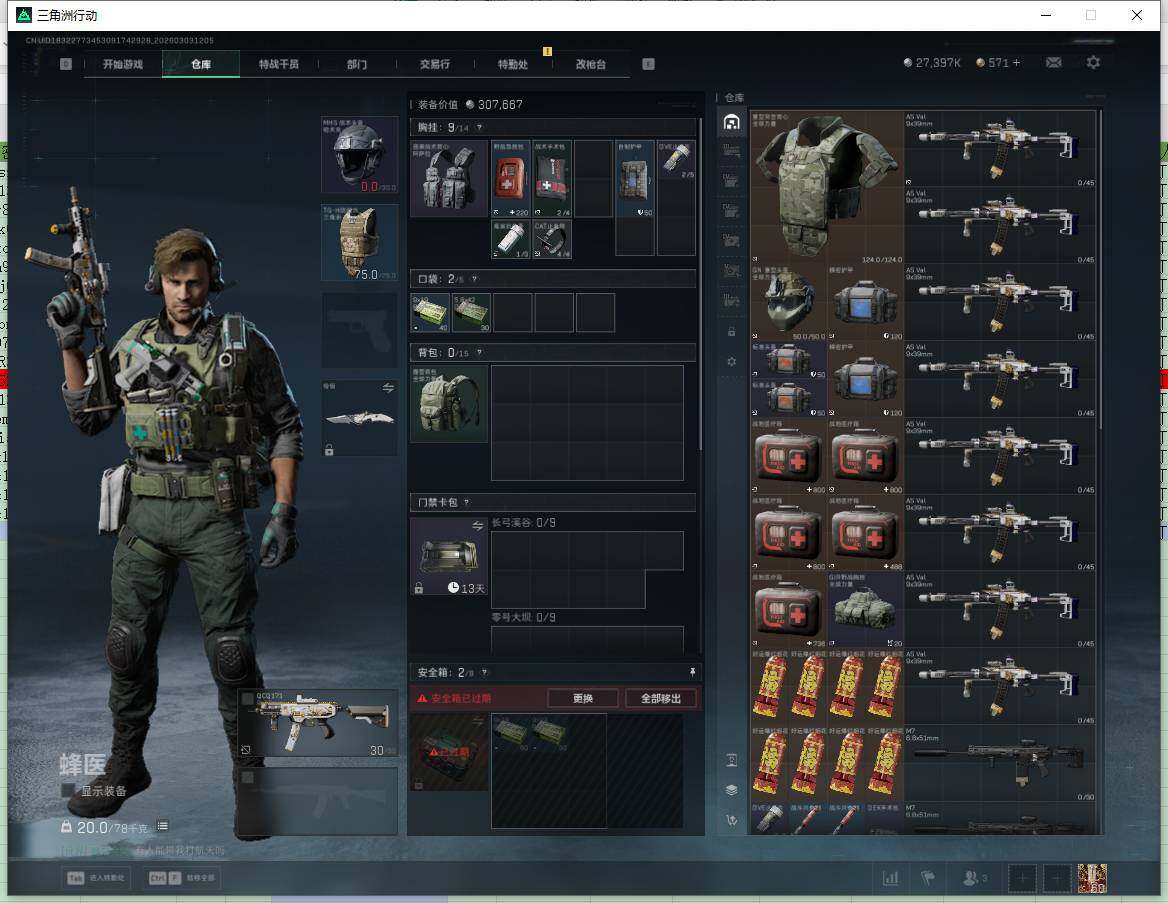
Task: Click the sort broom icon in sidebar
Action: click(x=731, y=820)
